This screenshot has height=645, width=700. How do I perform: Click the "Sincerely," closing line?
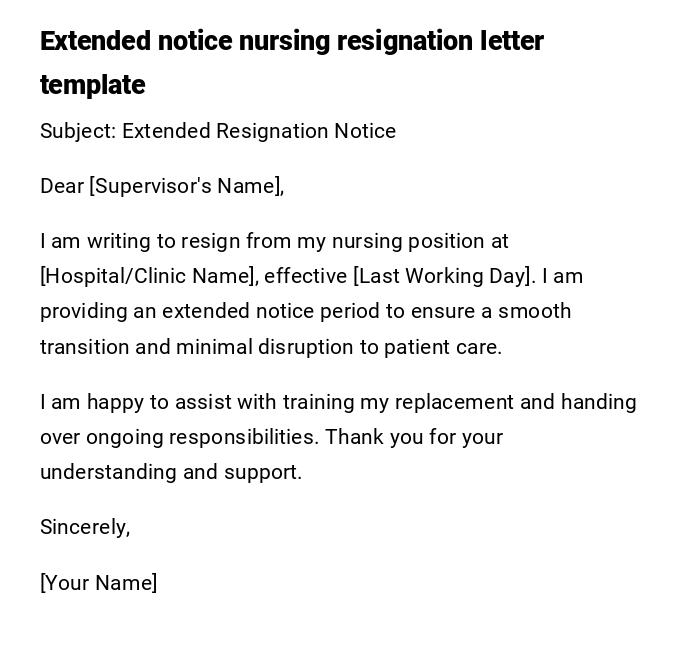point(85,527)
